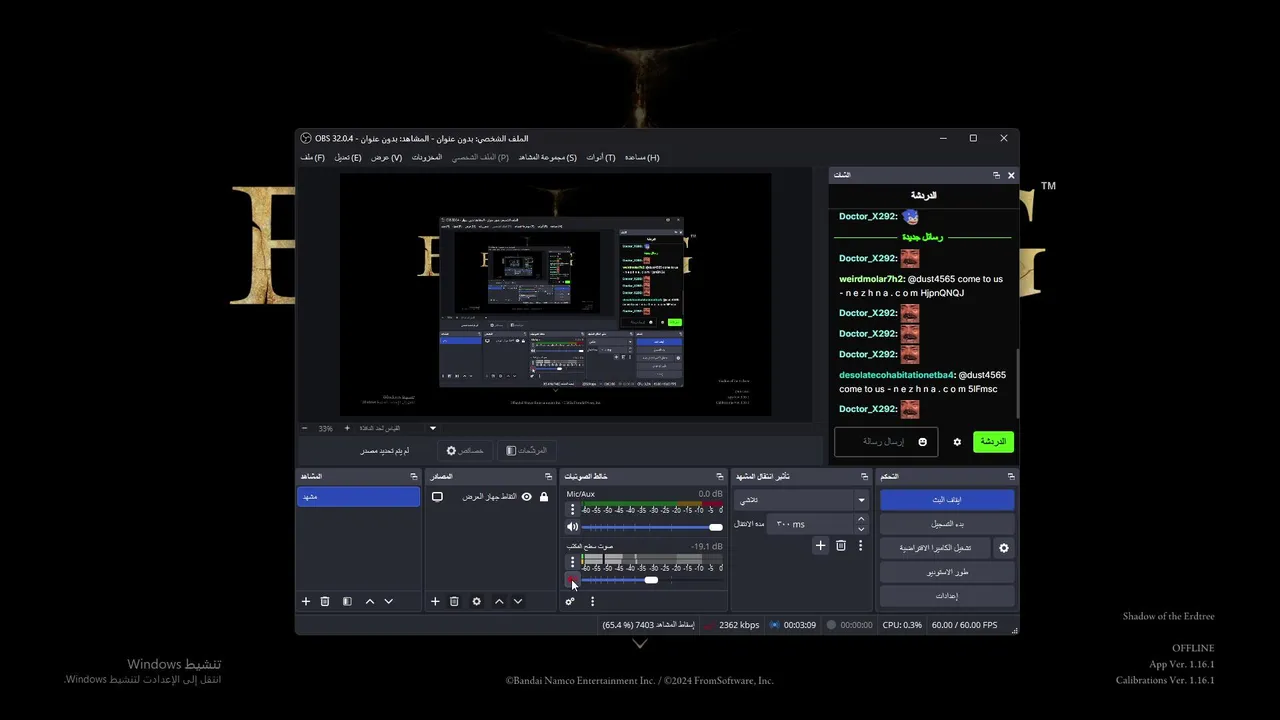The width and height of the screenshot is (1280, 720).
Task: Open the Edit menu (تعديل)
Action: 348,157
